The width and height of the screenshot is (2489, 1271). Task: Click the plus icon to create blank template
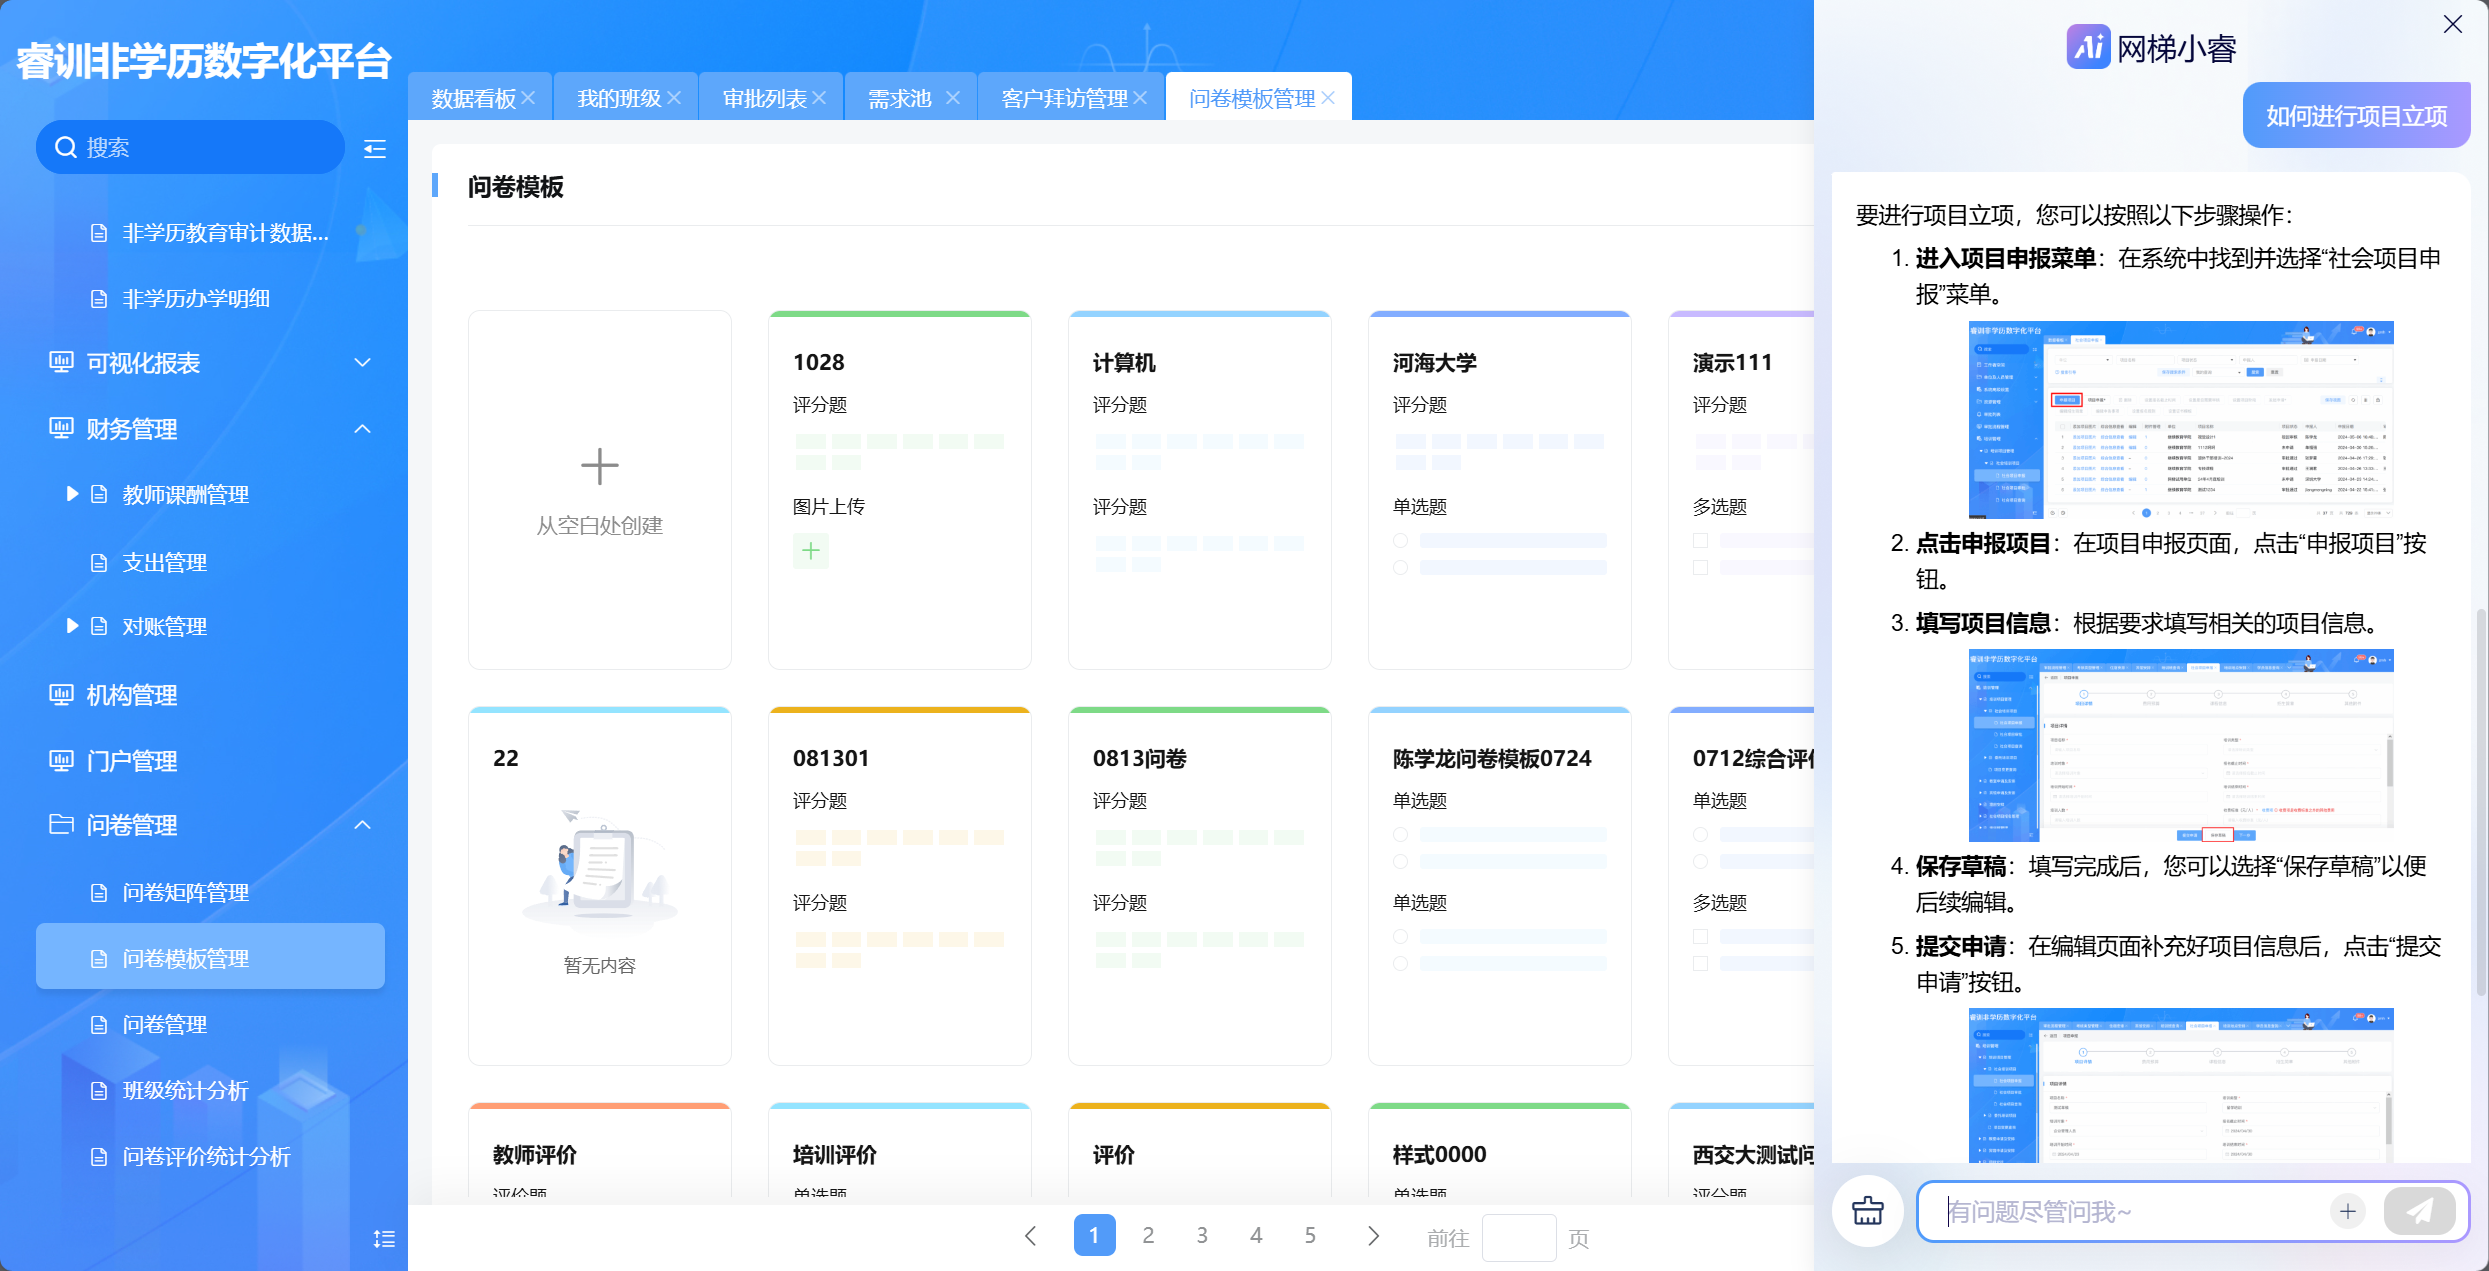pyautogui.click(x=600, y=466)
